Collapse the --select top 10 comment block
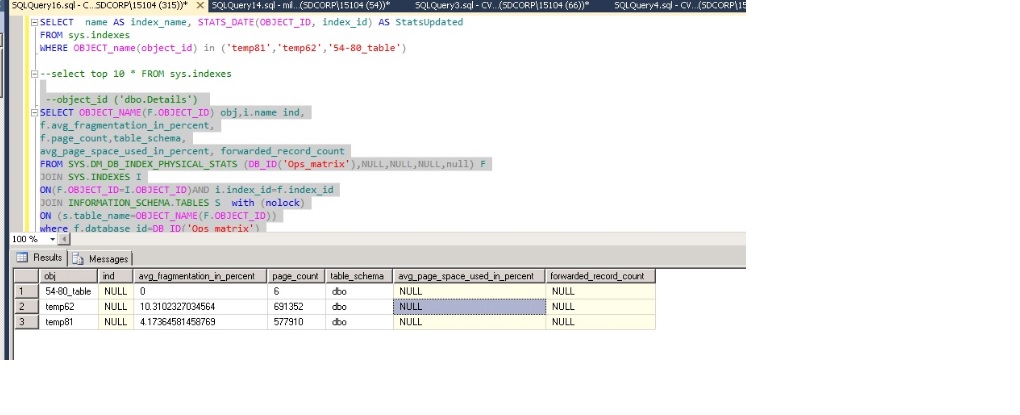 coord(34,74)
